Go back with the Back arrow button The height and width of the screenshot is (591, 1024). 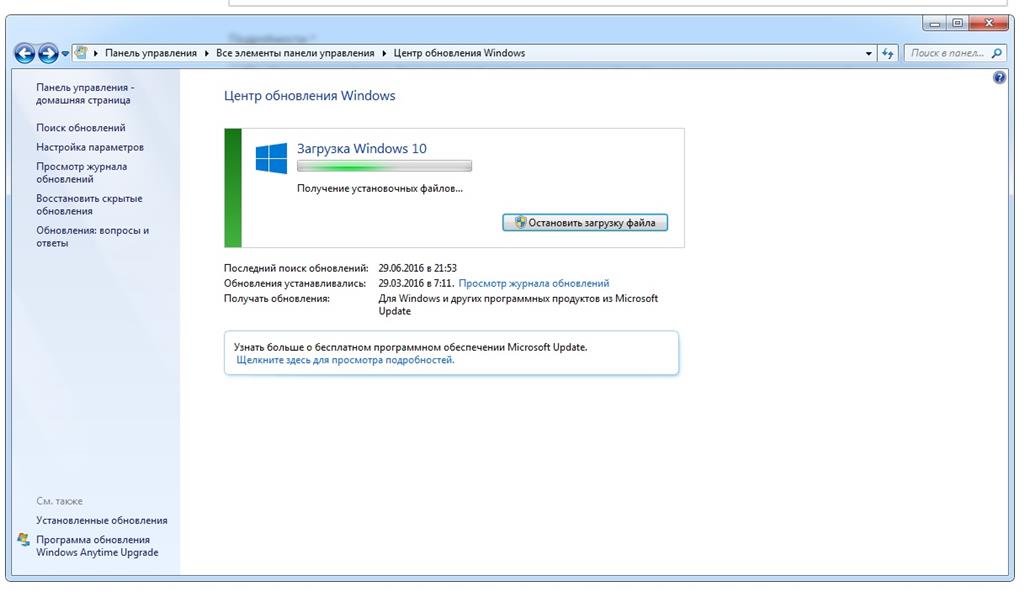pyautogui.click(x=25, y=54)
